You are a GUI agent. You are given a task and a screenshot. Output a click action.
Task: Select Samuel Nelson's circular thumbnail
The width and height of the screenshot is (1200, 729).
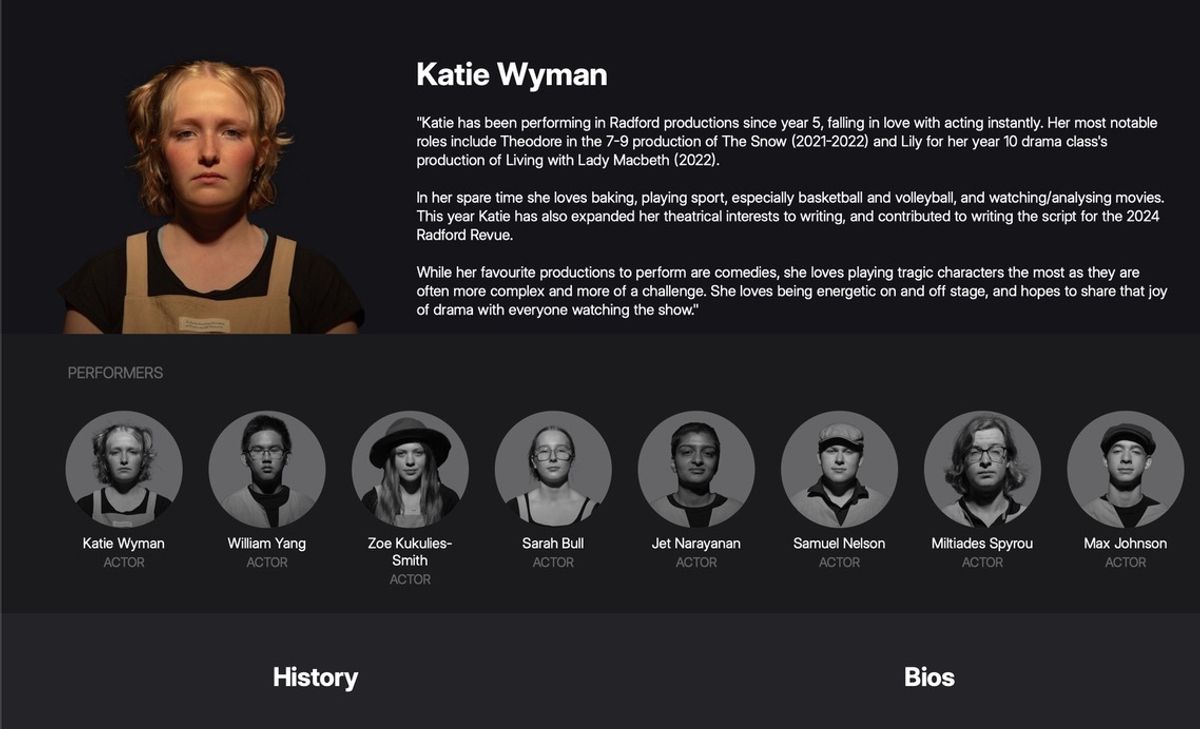tap(839, 469)
